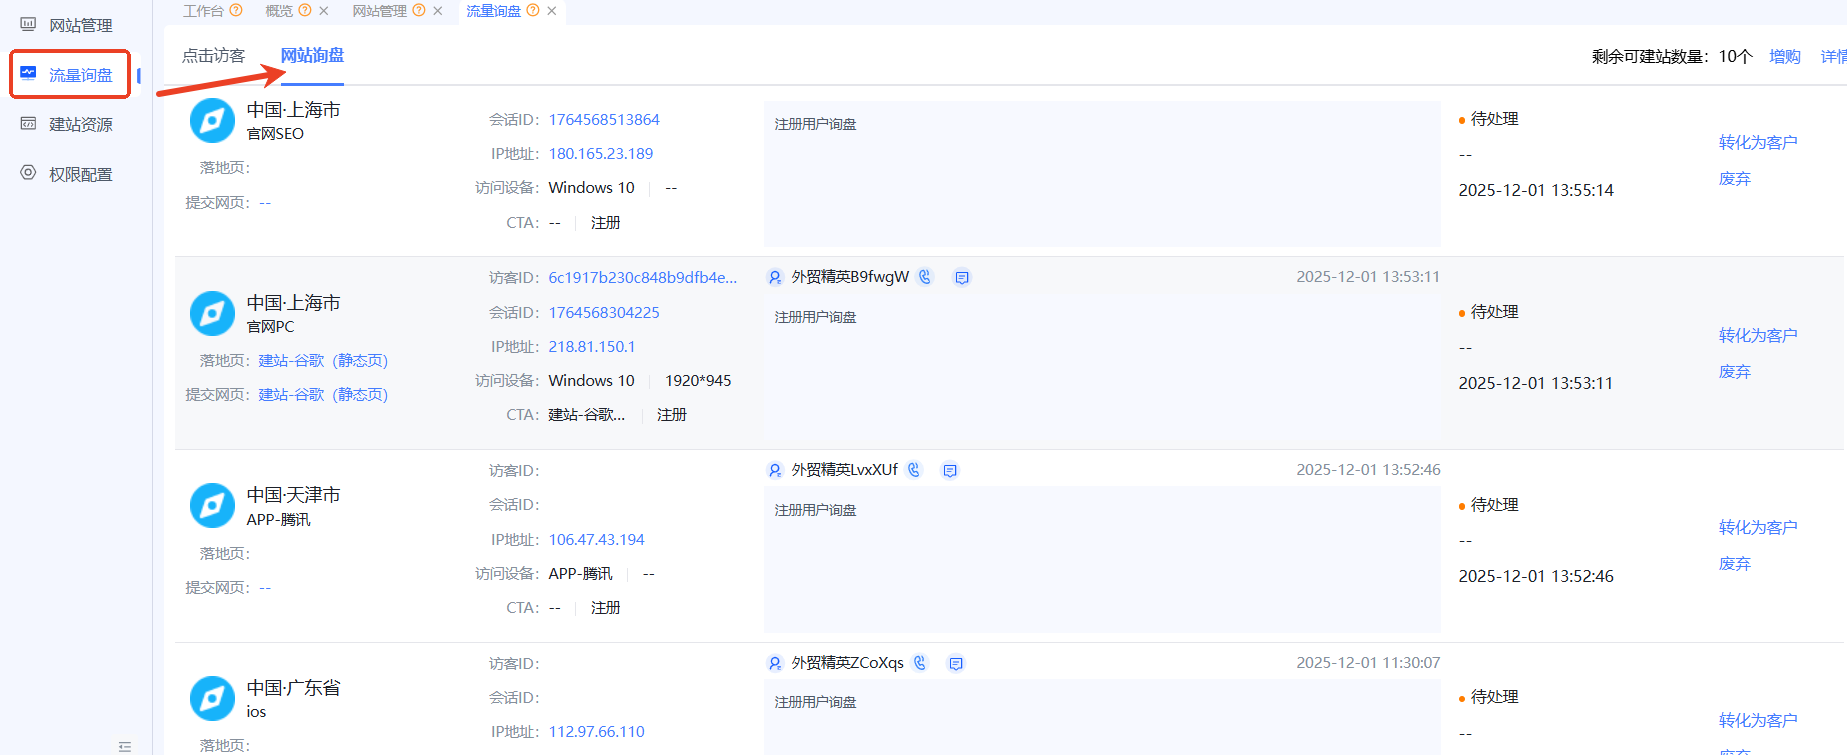The width and height of the screenshot is (1847, 755).
Task: Open 网站管理 in the sidebar
Action: tap(80, 25)
